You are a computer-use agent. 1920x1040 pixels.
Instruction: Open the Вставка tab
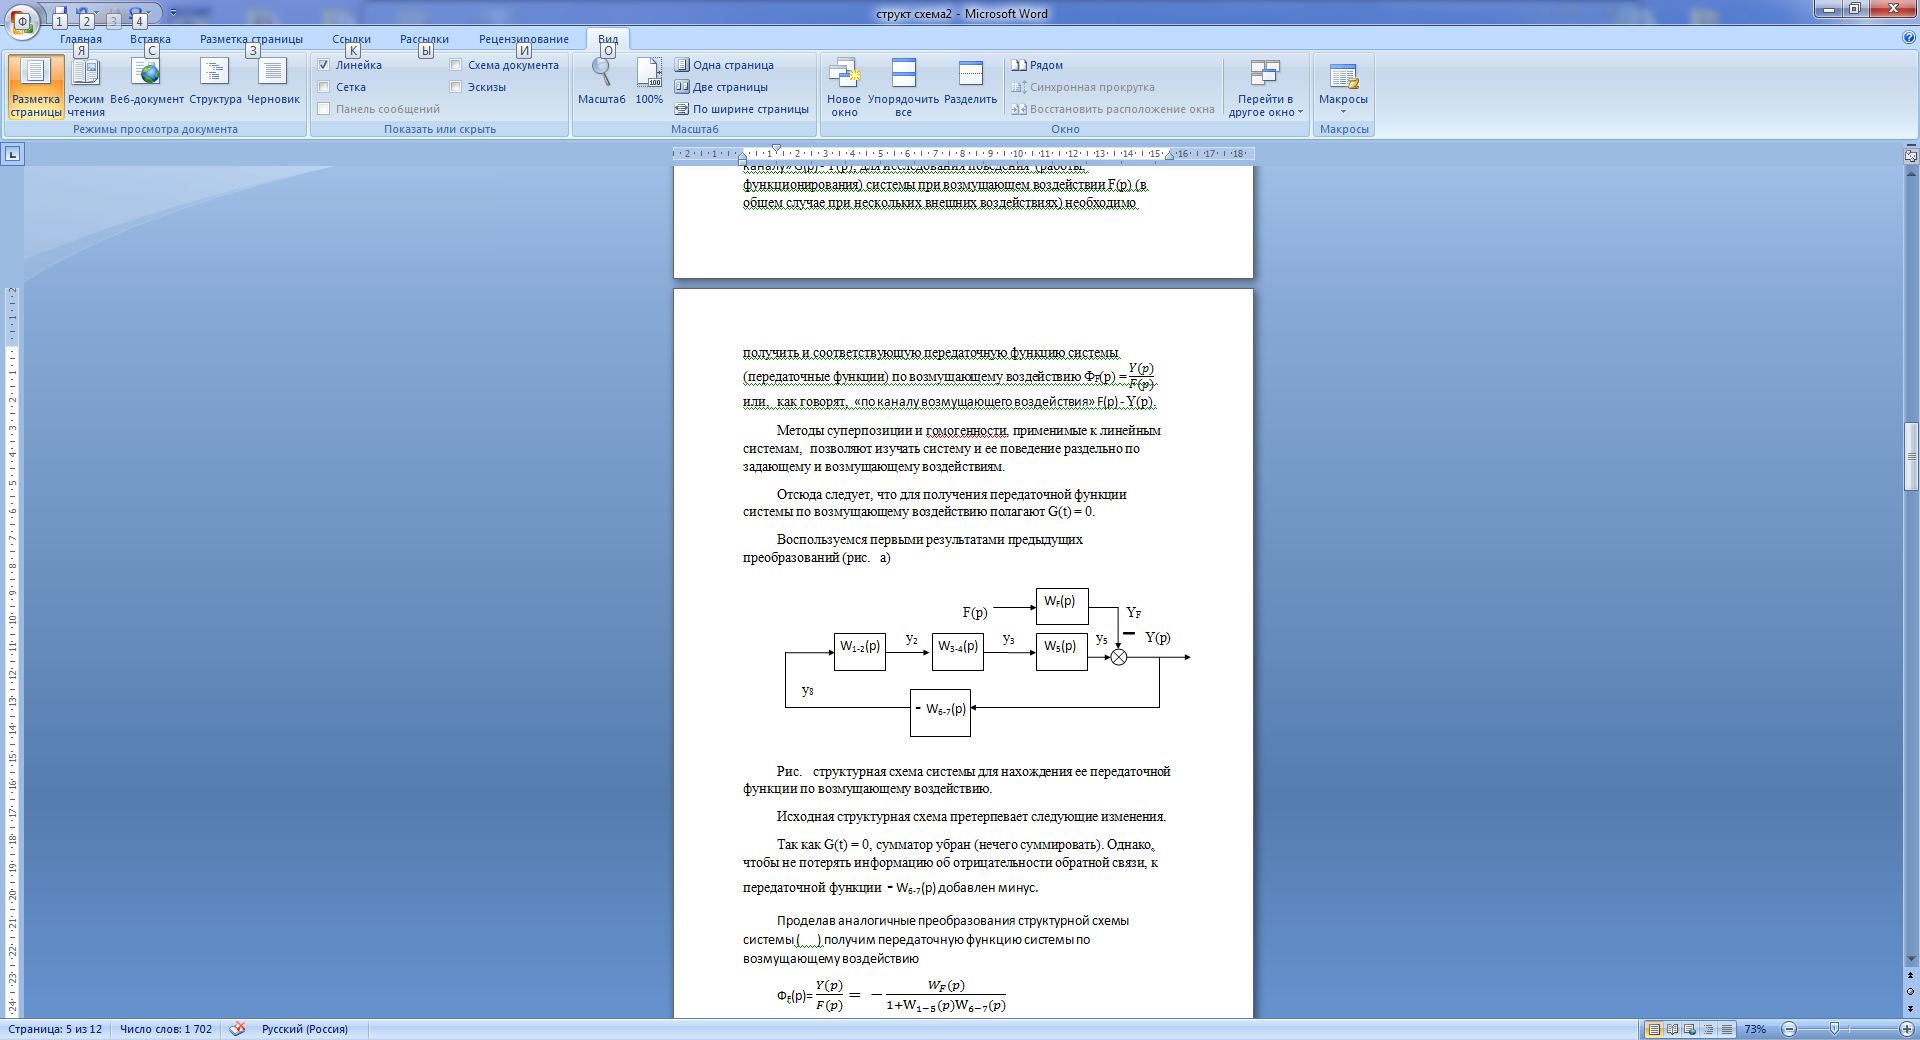click(150, 39)
